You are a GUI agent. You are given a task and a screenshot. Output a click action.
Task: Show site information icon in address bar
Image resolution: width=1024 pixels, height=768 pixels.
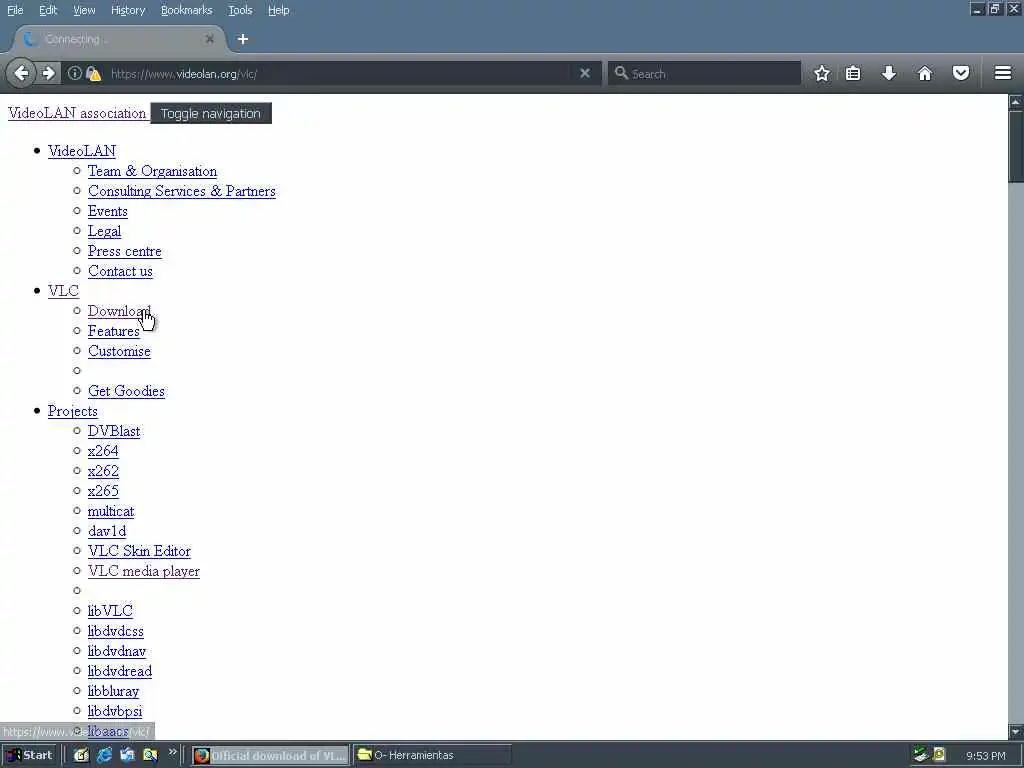[75, 73]
